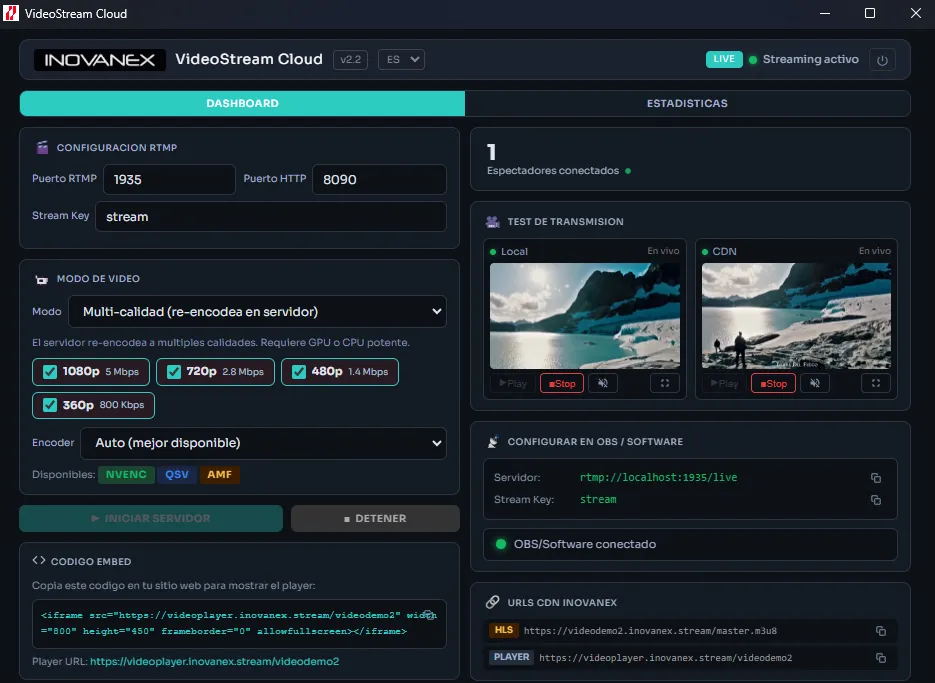The height and width of the screenshot is (683, 935).
Task: Open the Encoder selection dropdown
Action: pyautogui.click(x=263, y=443)
